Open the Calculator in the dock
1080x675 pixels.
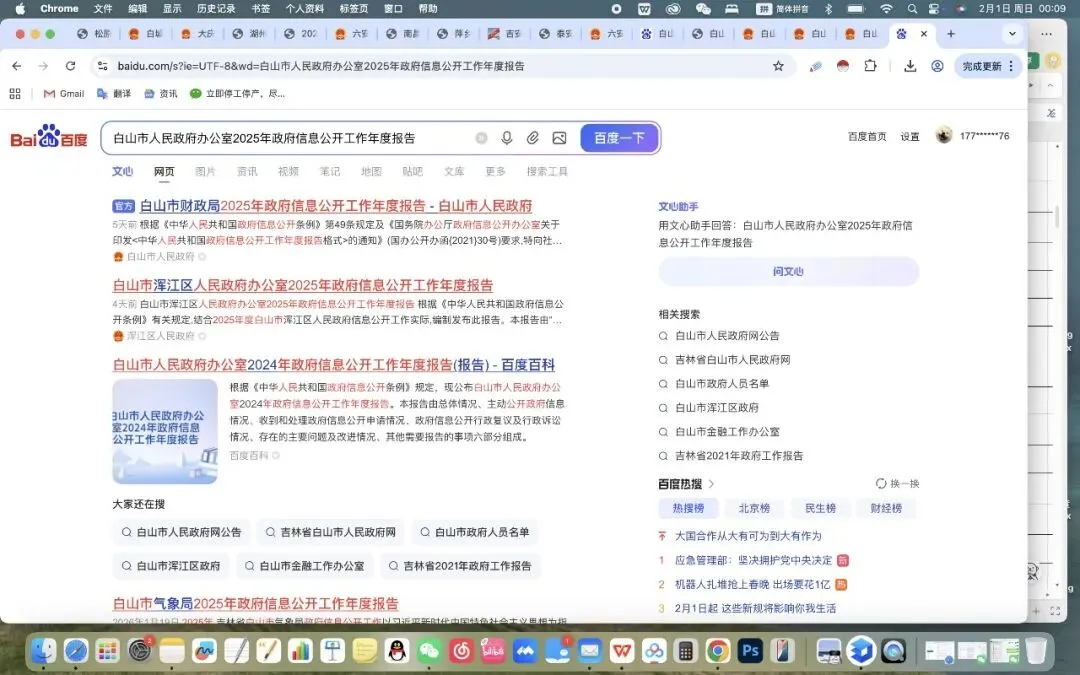pyautogui.click(x=685, y=650)
